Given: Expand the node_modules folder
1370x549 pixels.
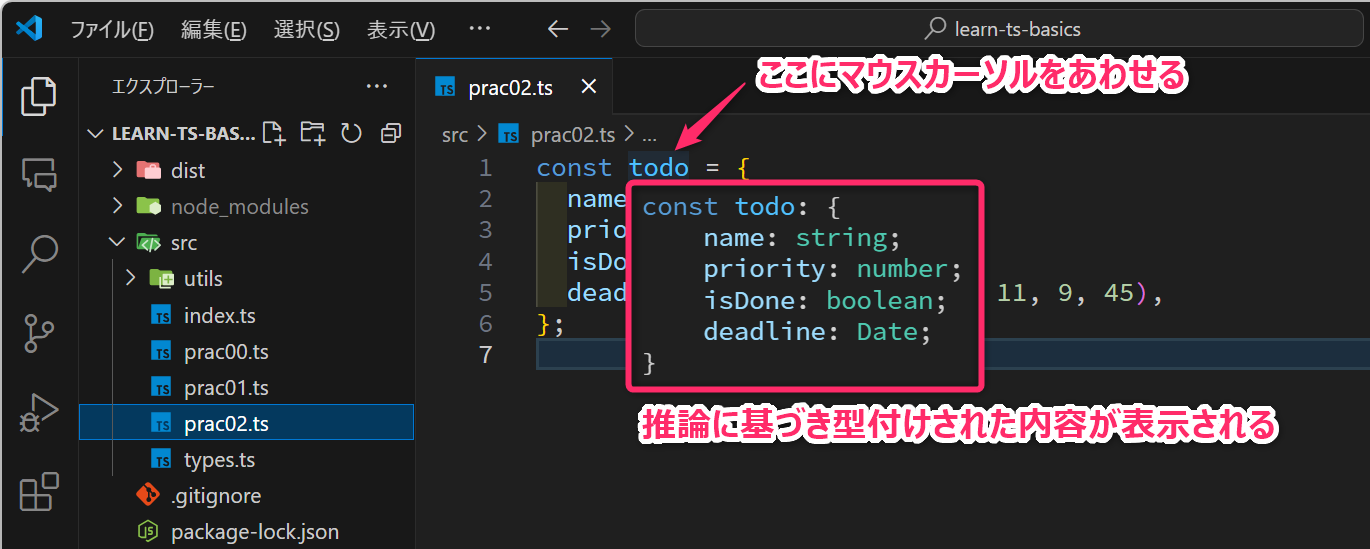Looking at the screenshot, I should point(239,207).
